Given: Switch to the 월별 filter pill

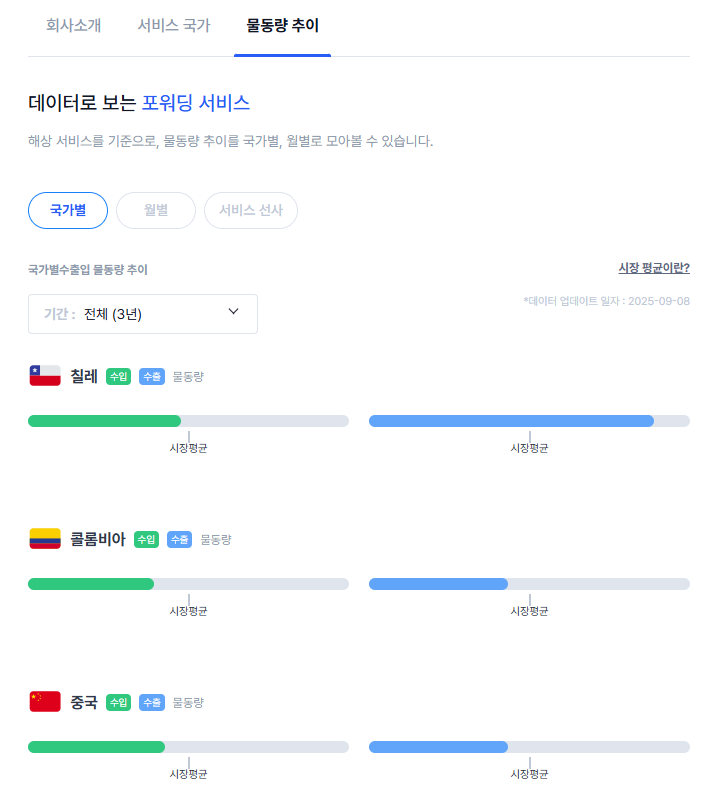Looking at the screenshot, I should pos(156,211).
